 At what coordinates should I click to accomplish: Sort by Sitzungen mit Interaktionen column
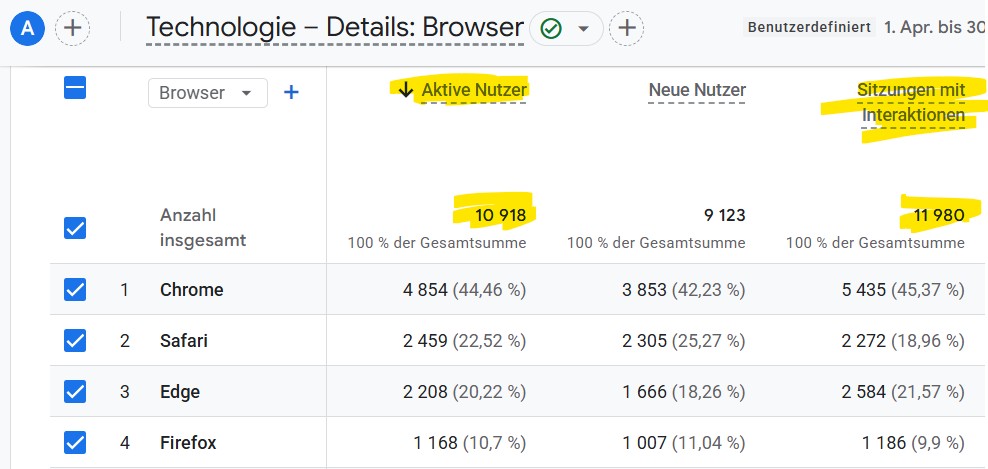coord(912,103)
